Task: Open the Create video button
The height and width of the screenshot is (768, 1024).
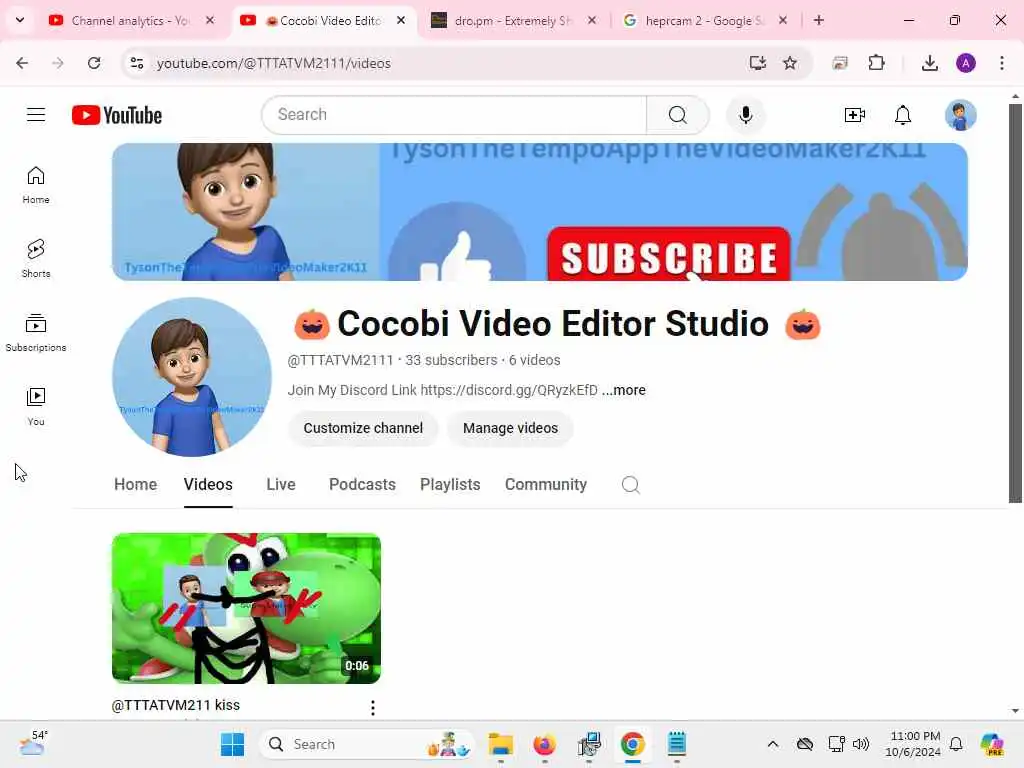Action: tap(854, 115)
